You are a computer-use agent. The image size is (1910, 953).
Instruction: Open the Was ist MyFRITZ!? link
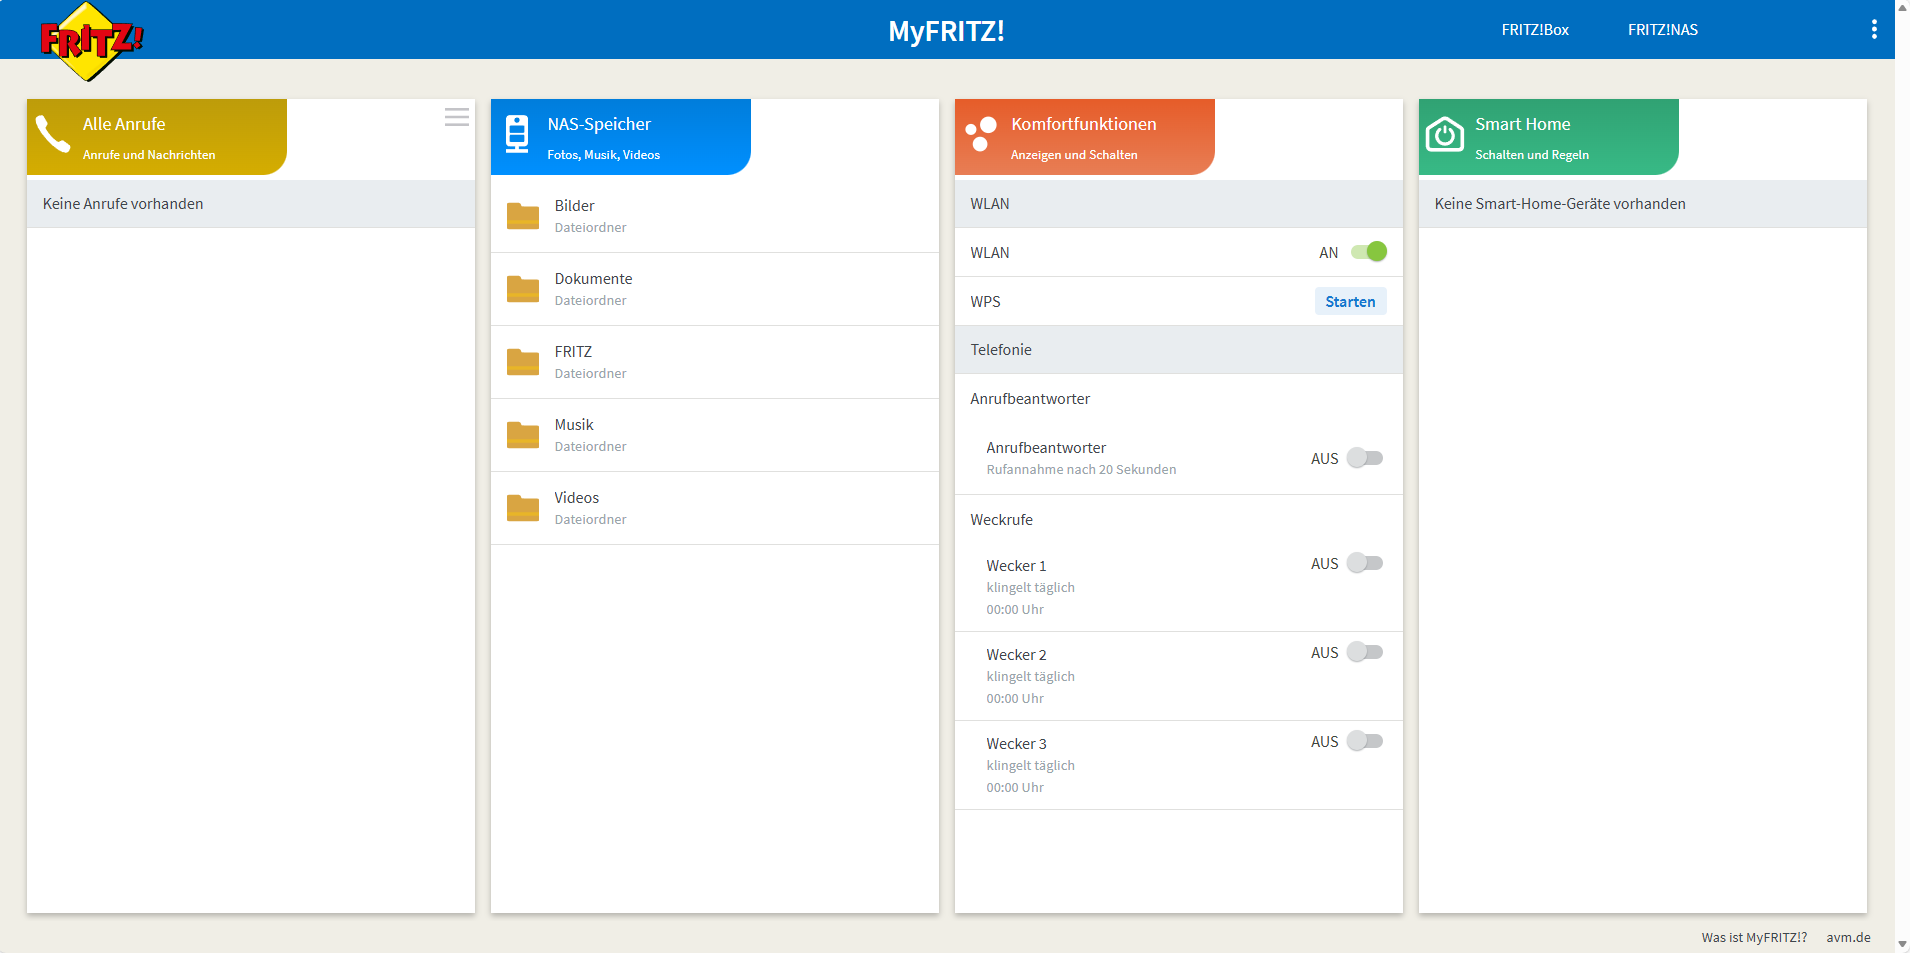coord(1754,937)
